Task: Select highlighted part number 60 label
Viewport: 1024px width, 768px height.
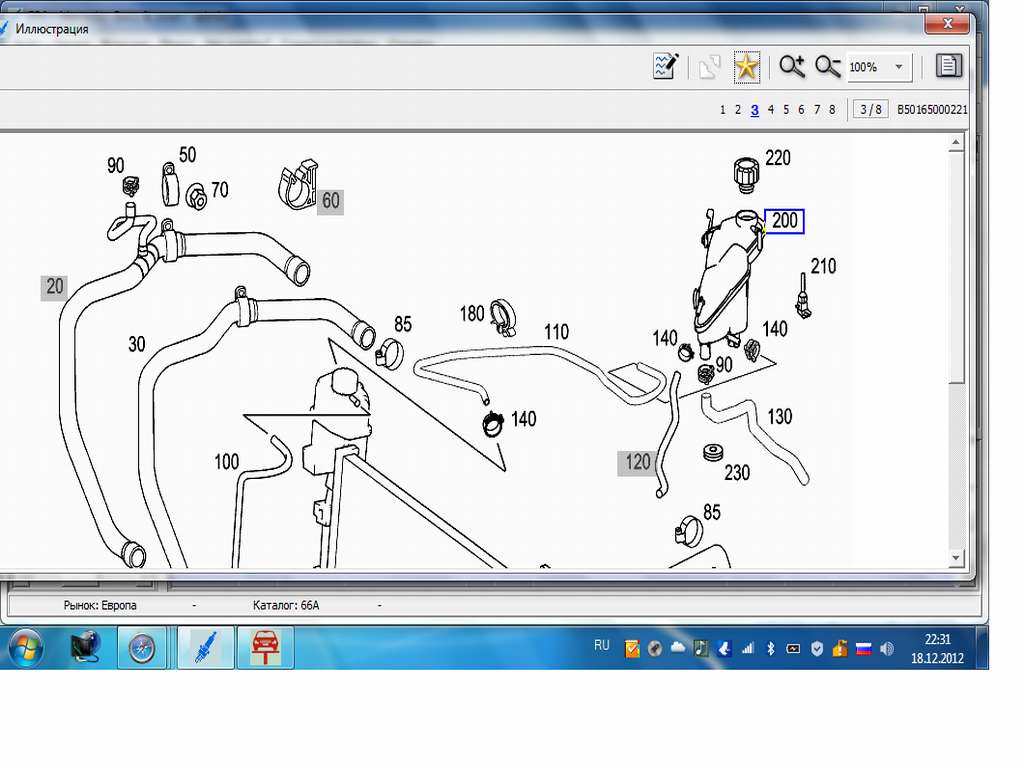Action: (x=330, y=201)
